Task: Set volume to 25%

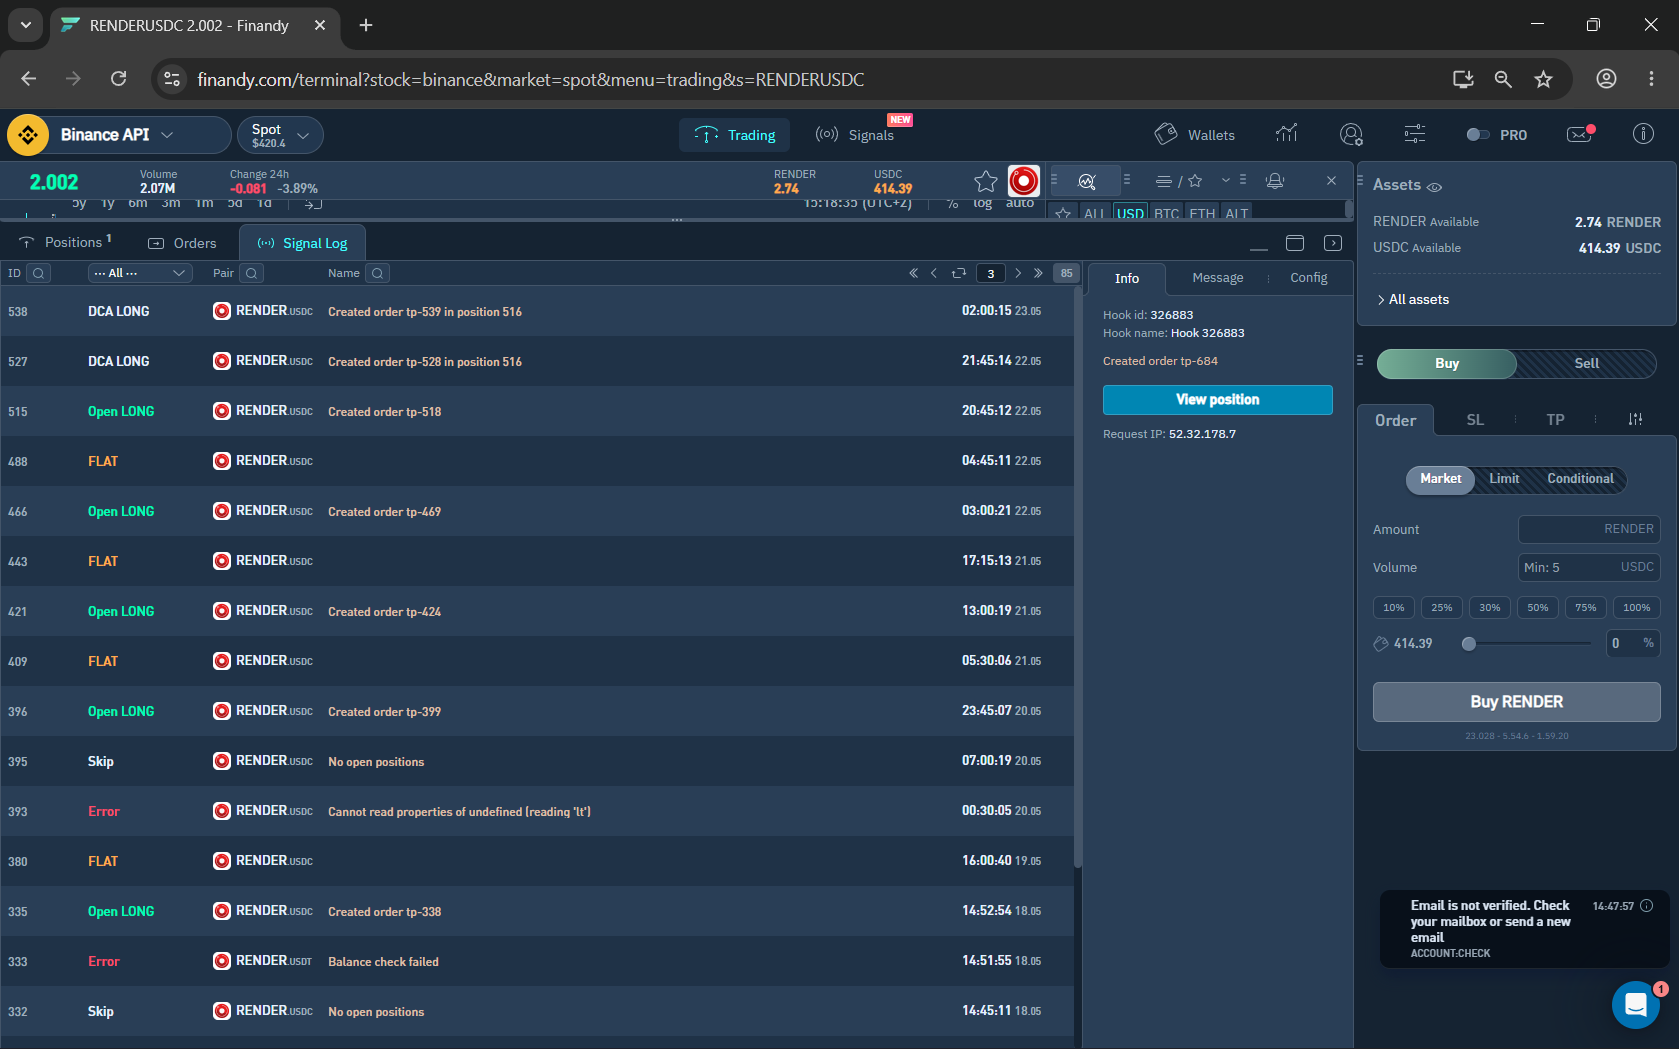Action: pyautogui.click(x=1441, y=608)
